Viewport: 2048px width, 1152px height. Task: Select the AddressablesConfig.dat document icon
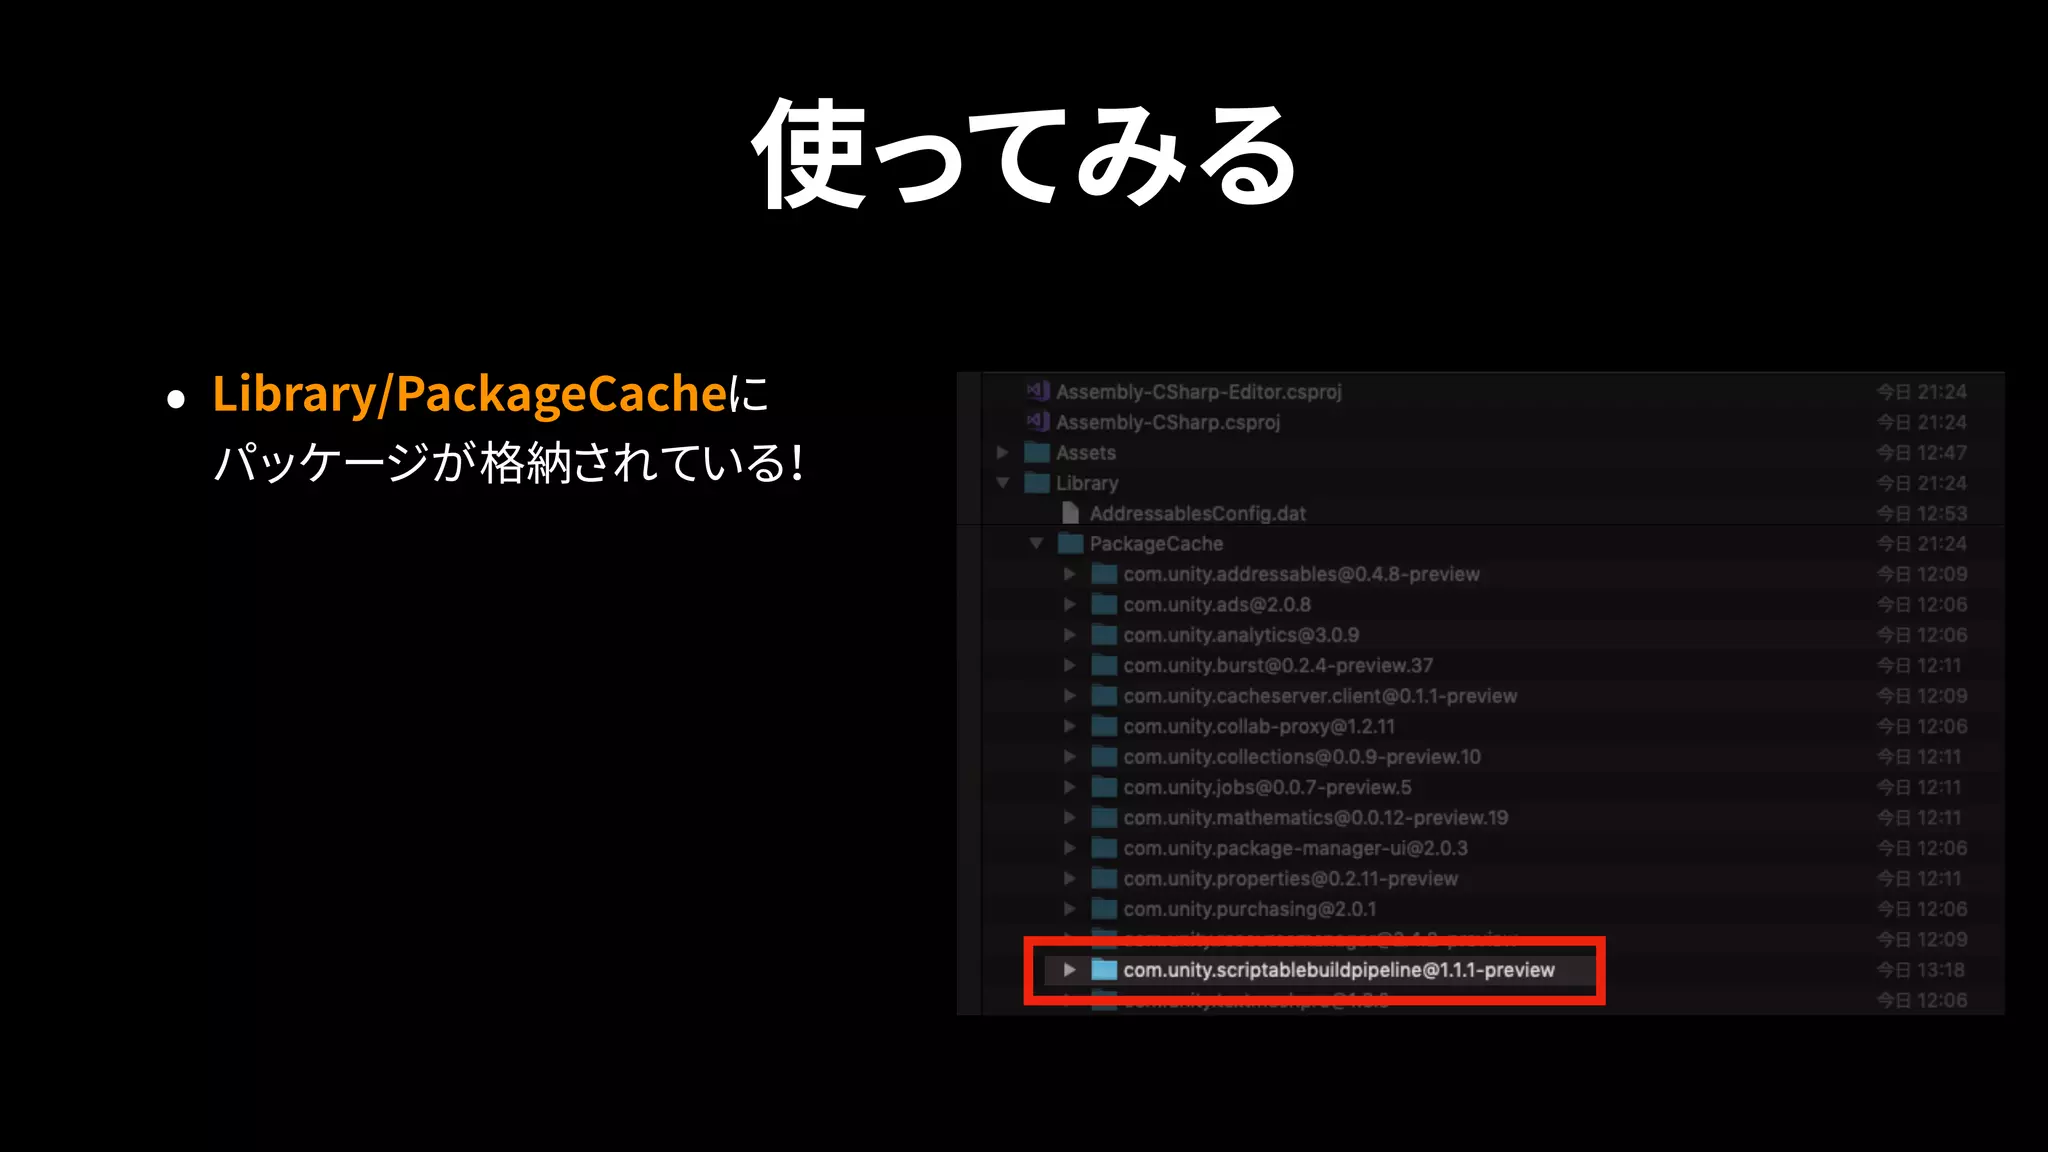tap(1070, 513)
